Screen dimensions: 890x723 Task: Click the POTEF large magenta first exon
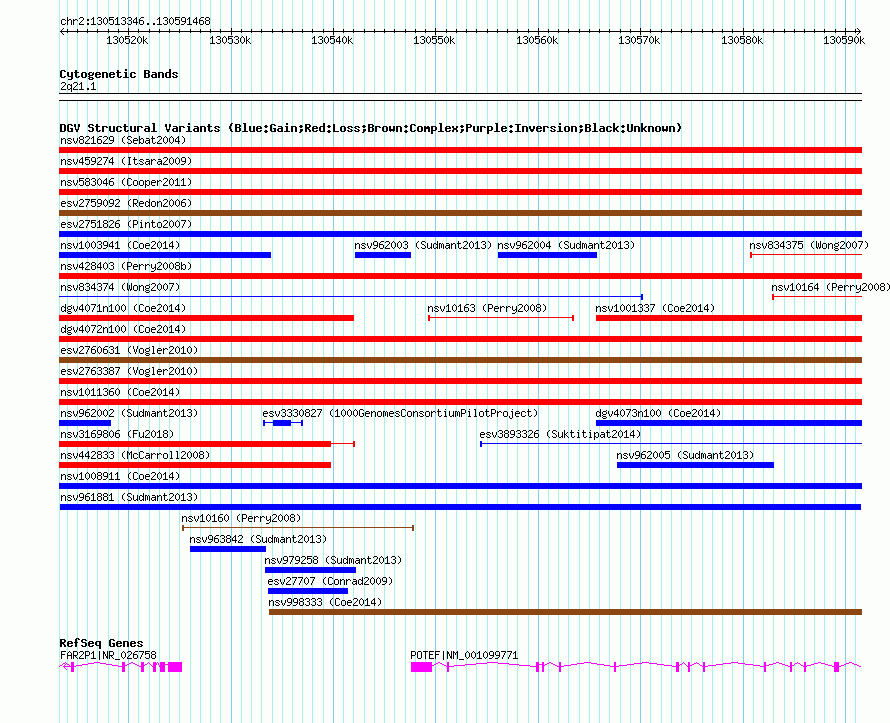(422, 667)
